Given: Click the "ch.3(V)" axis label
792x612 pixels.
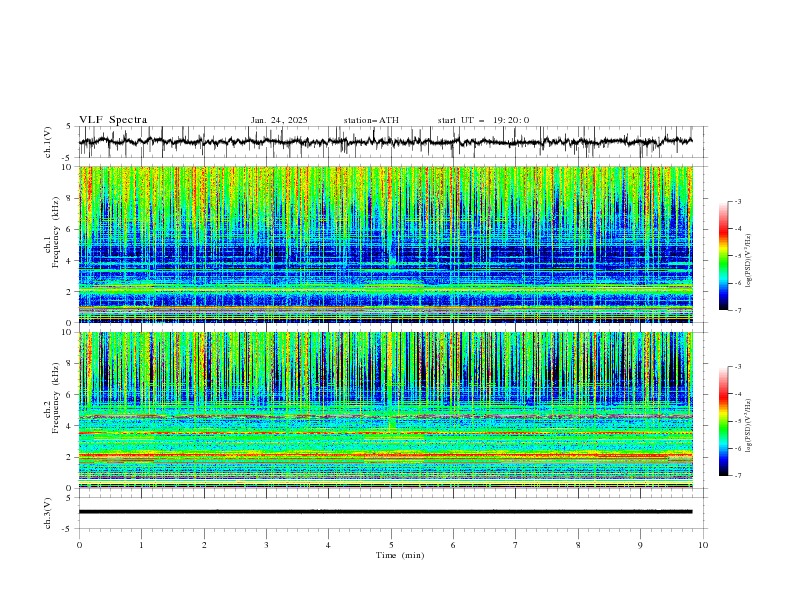Looking at the screenshot, I should 48,513.
